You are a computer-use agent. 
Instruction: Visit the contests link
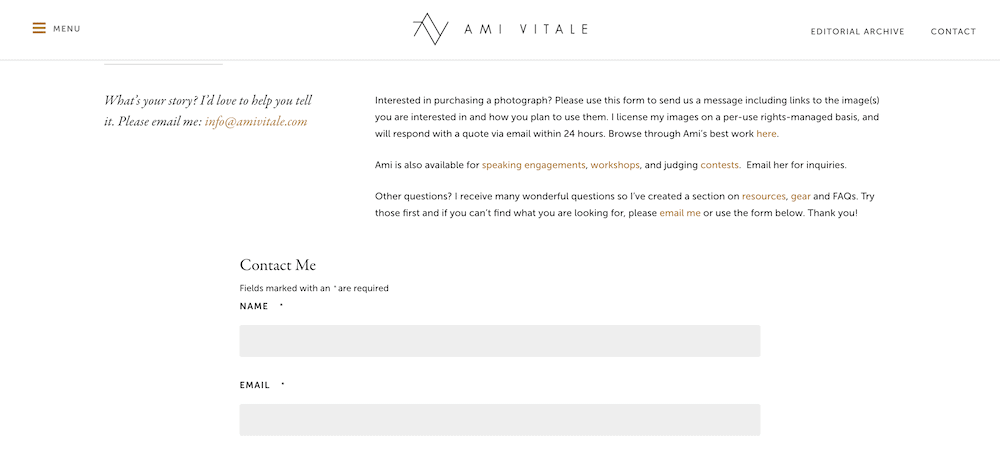[x=720, y=165]
